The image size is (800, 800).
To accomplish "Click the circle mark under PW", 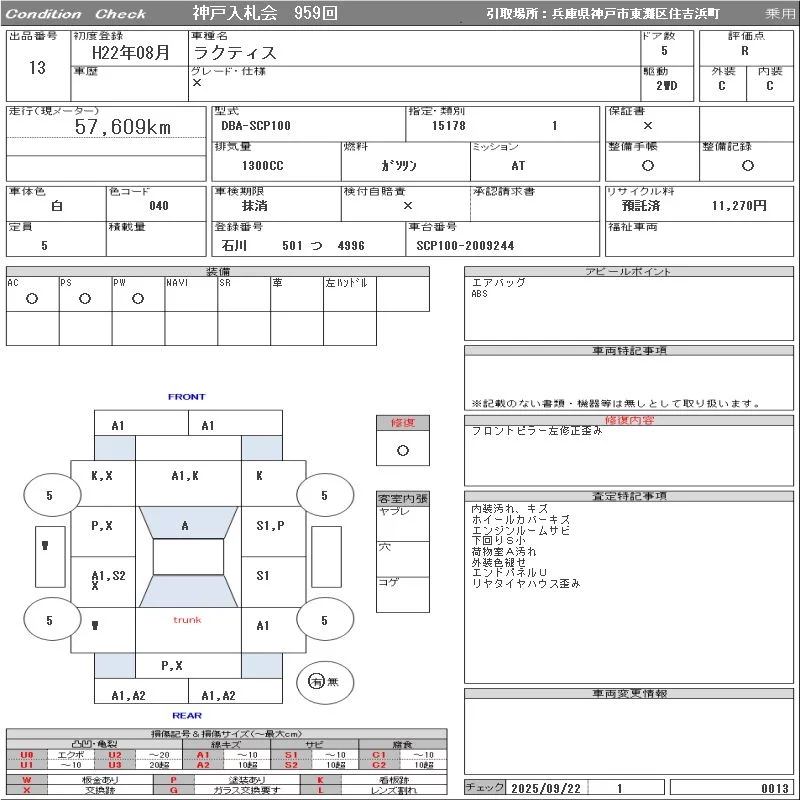I will point(138,298).
